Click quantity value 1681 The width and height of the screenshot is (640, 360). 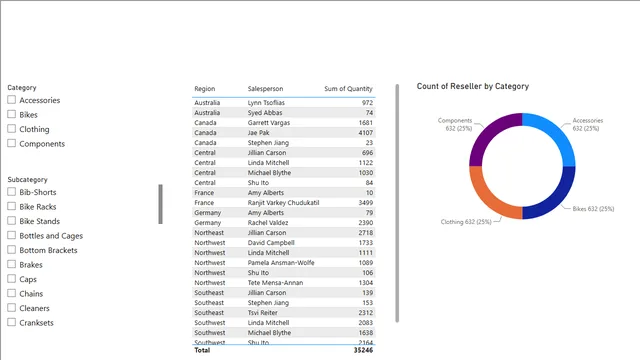click(366, 122)
